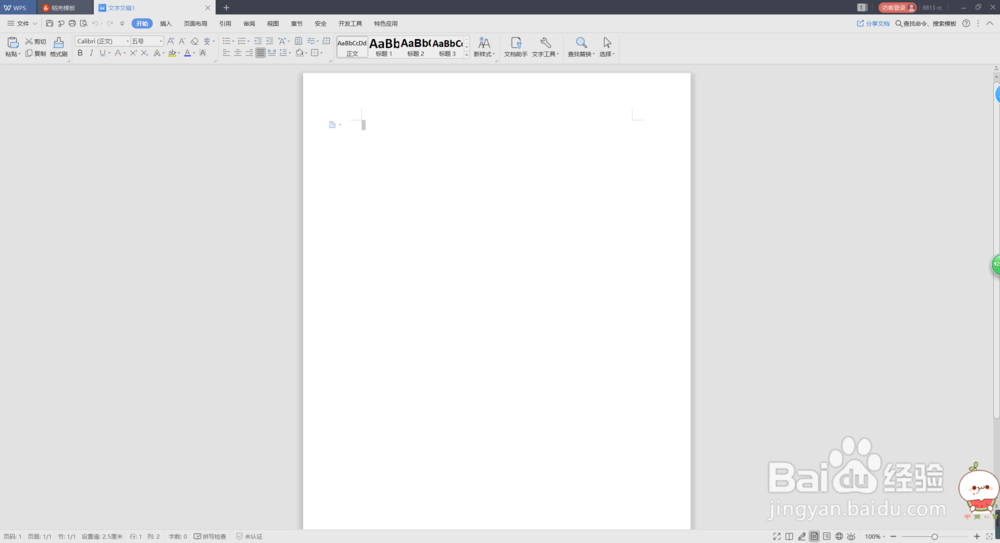Click the Print icon in quick access bar
Image resolution: width=1000 pixels, height=543 pixels.
pos(72,24)
